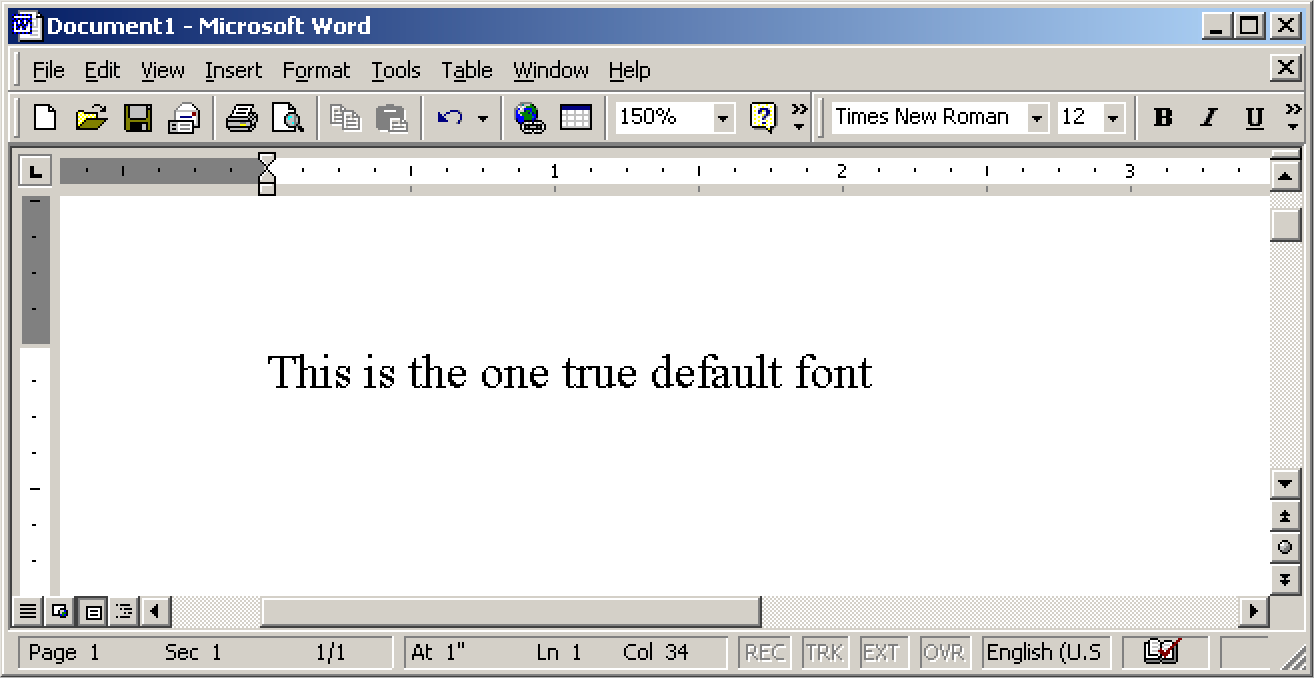This screenshot has width=1314, height=678.
Task: Click the E-mail toolbar icon
Action: [184, 118]
